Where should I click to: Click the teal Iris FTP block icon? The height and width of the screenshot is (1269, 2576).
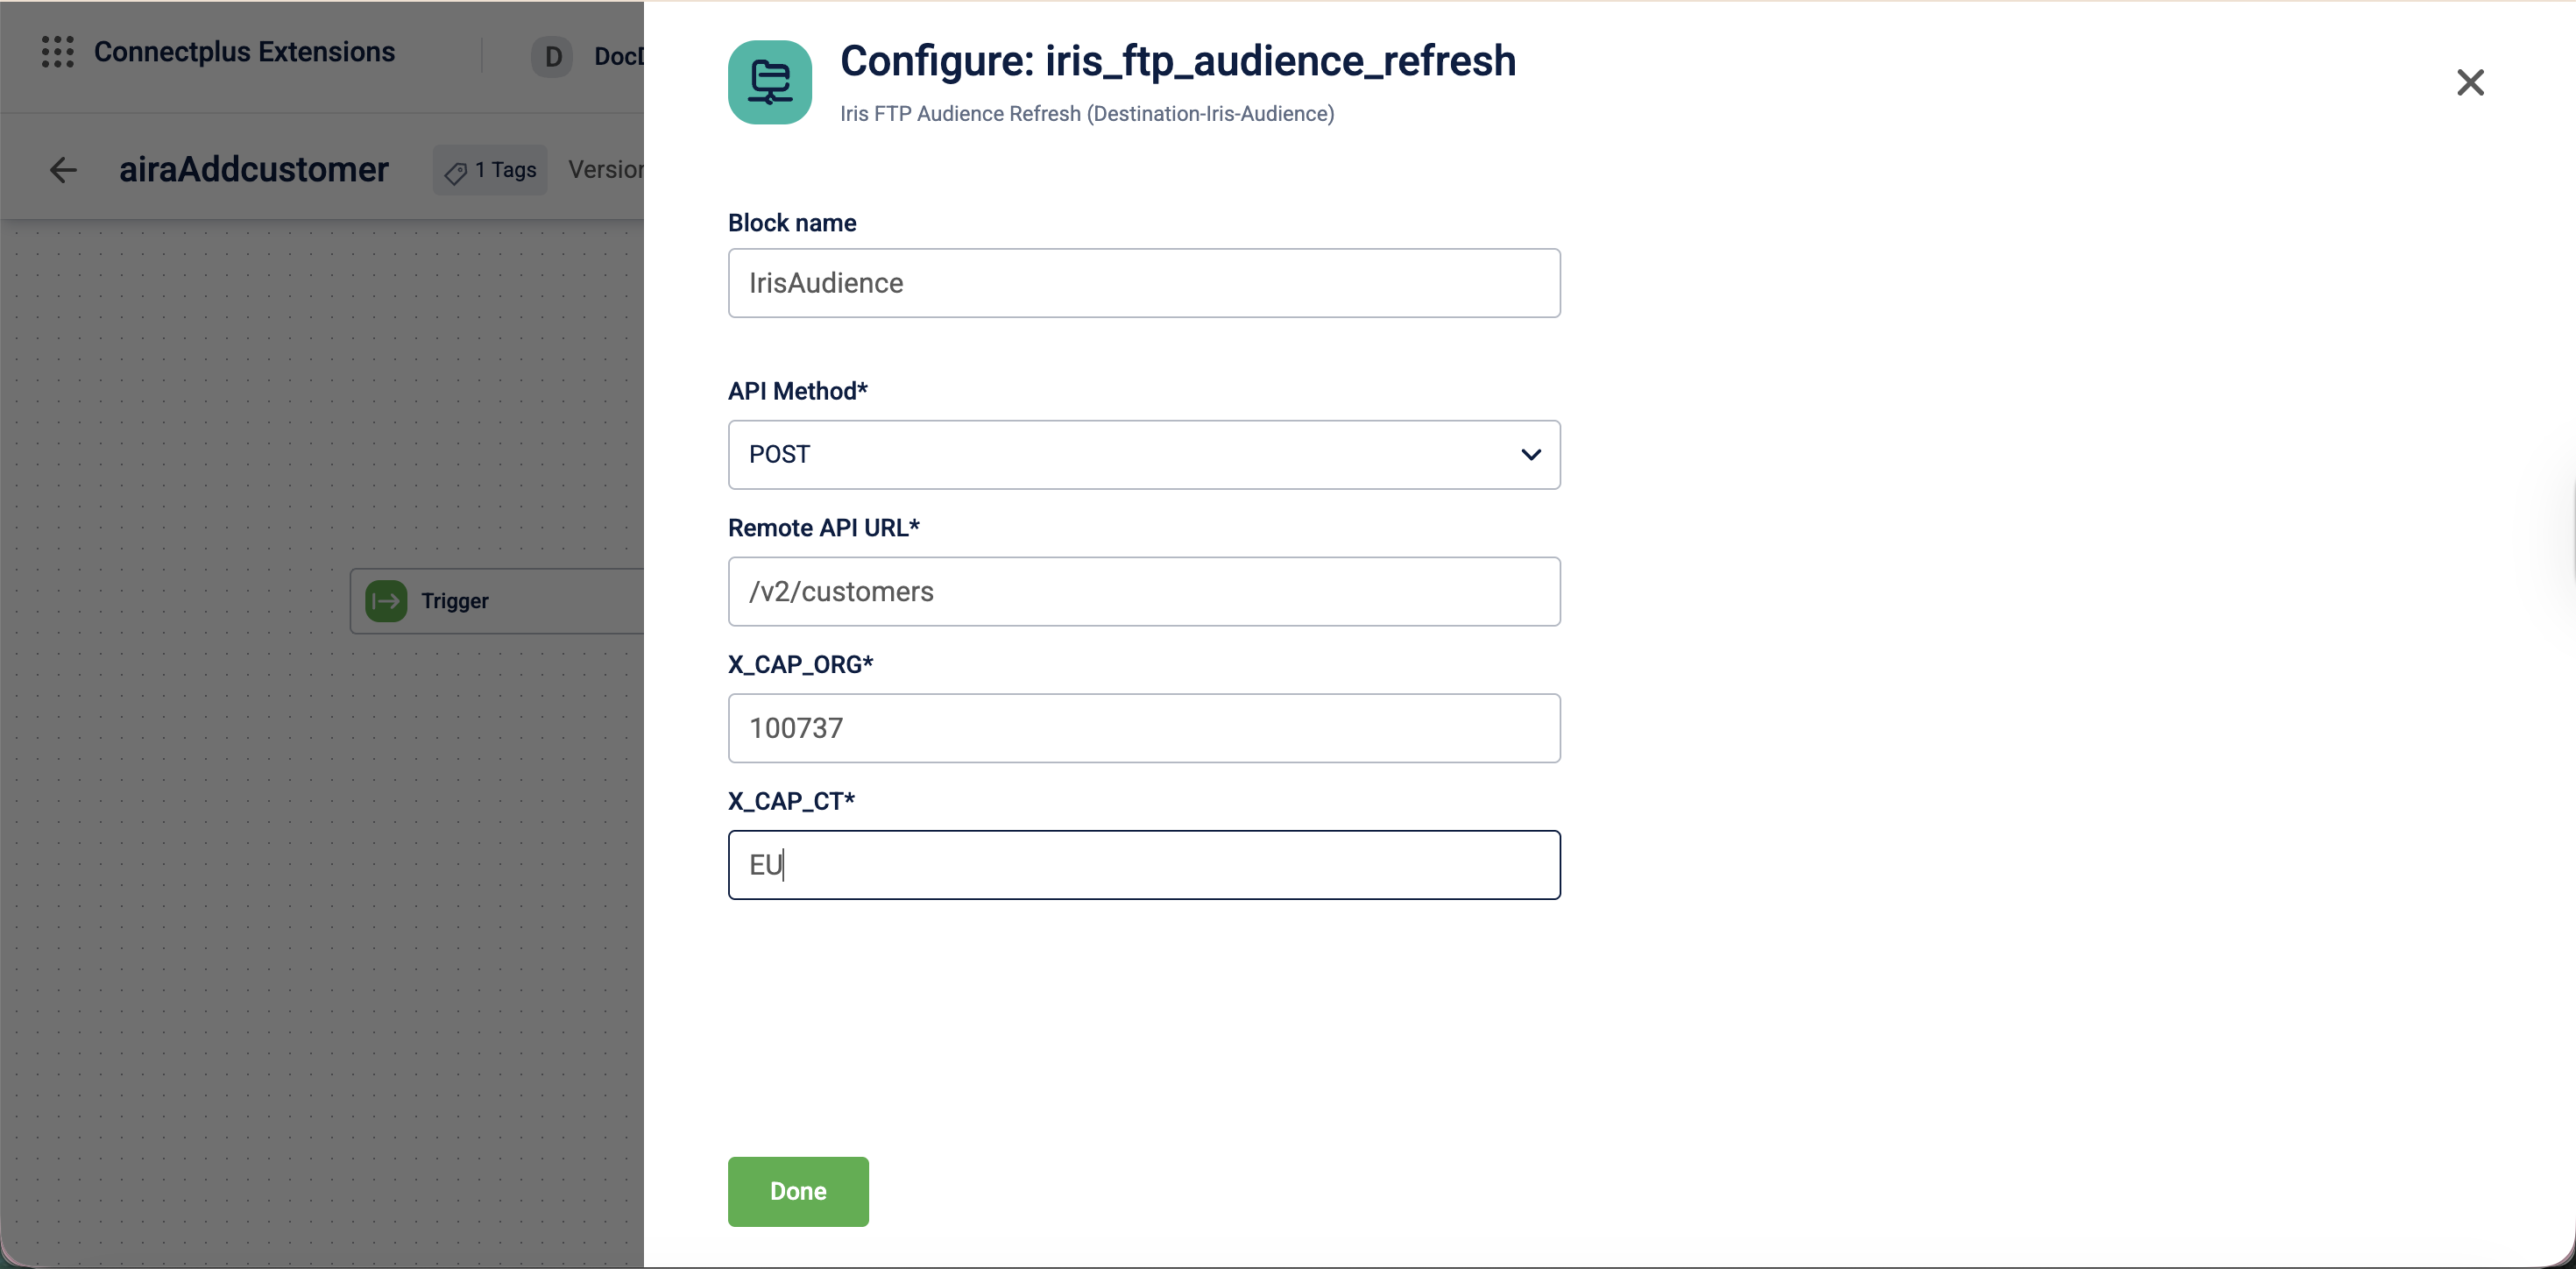[769, 83]
